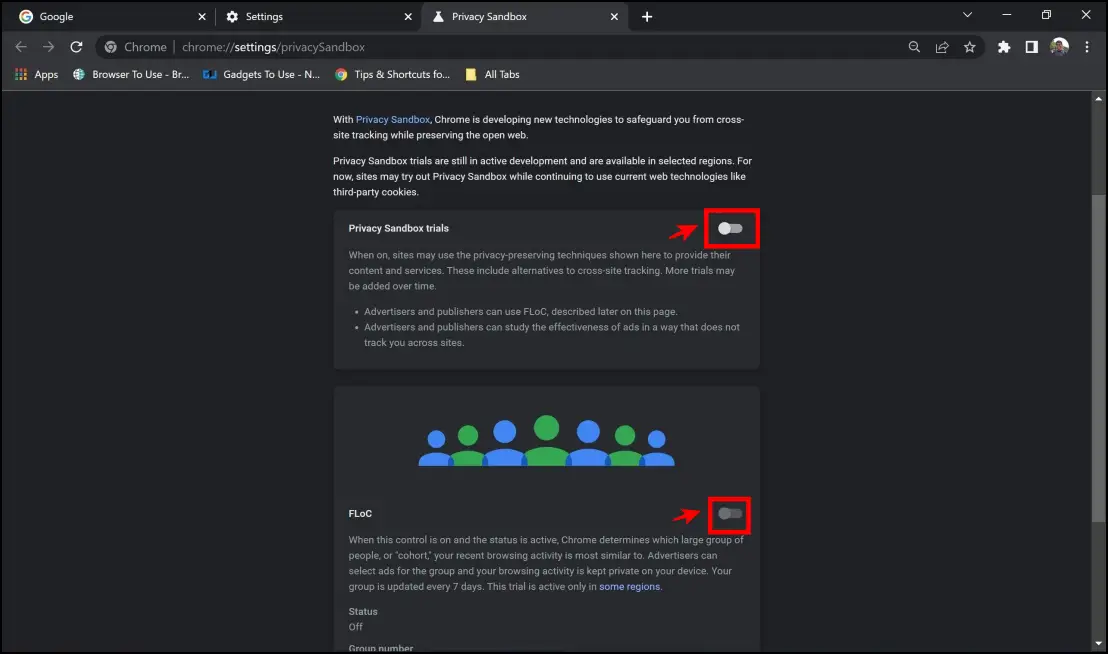Select the Privacy Sandbox tab
1108x654 pixels.
coord(524,16)
